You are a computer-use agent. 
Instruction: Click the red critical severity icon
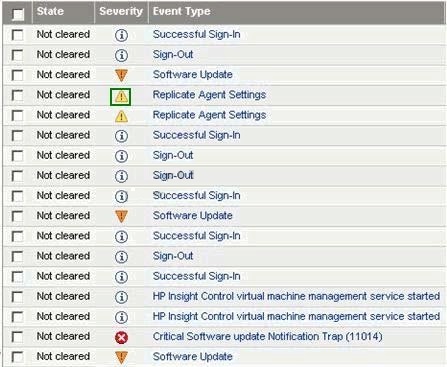[x=121, y=337]
